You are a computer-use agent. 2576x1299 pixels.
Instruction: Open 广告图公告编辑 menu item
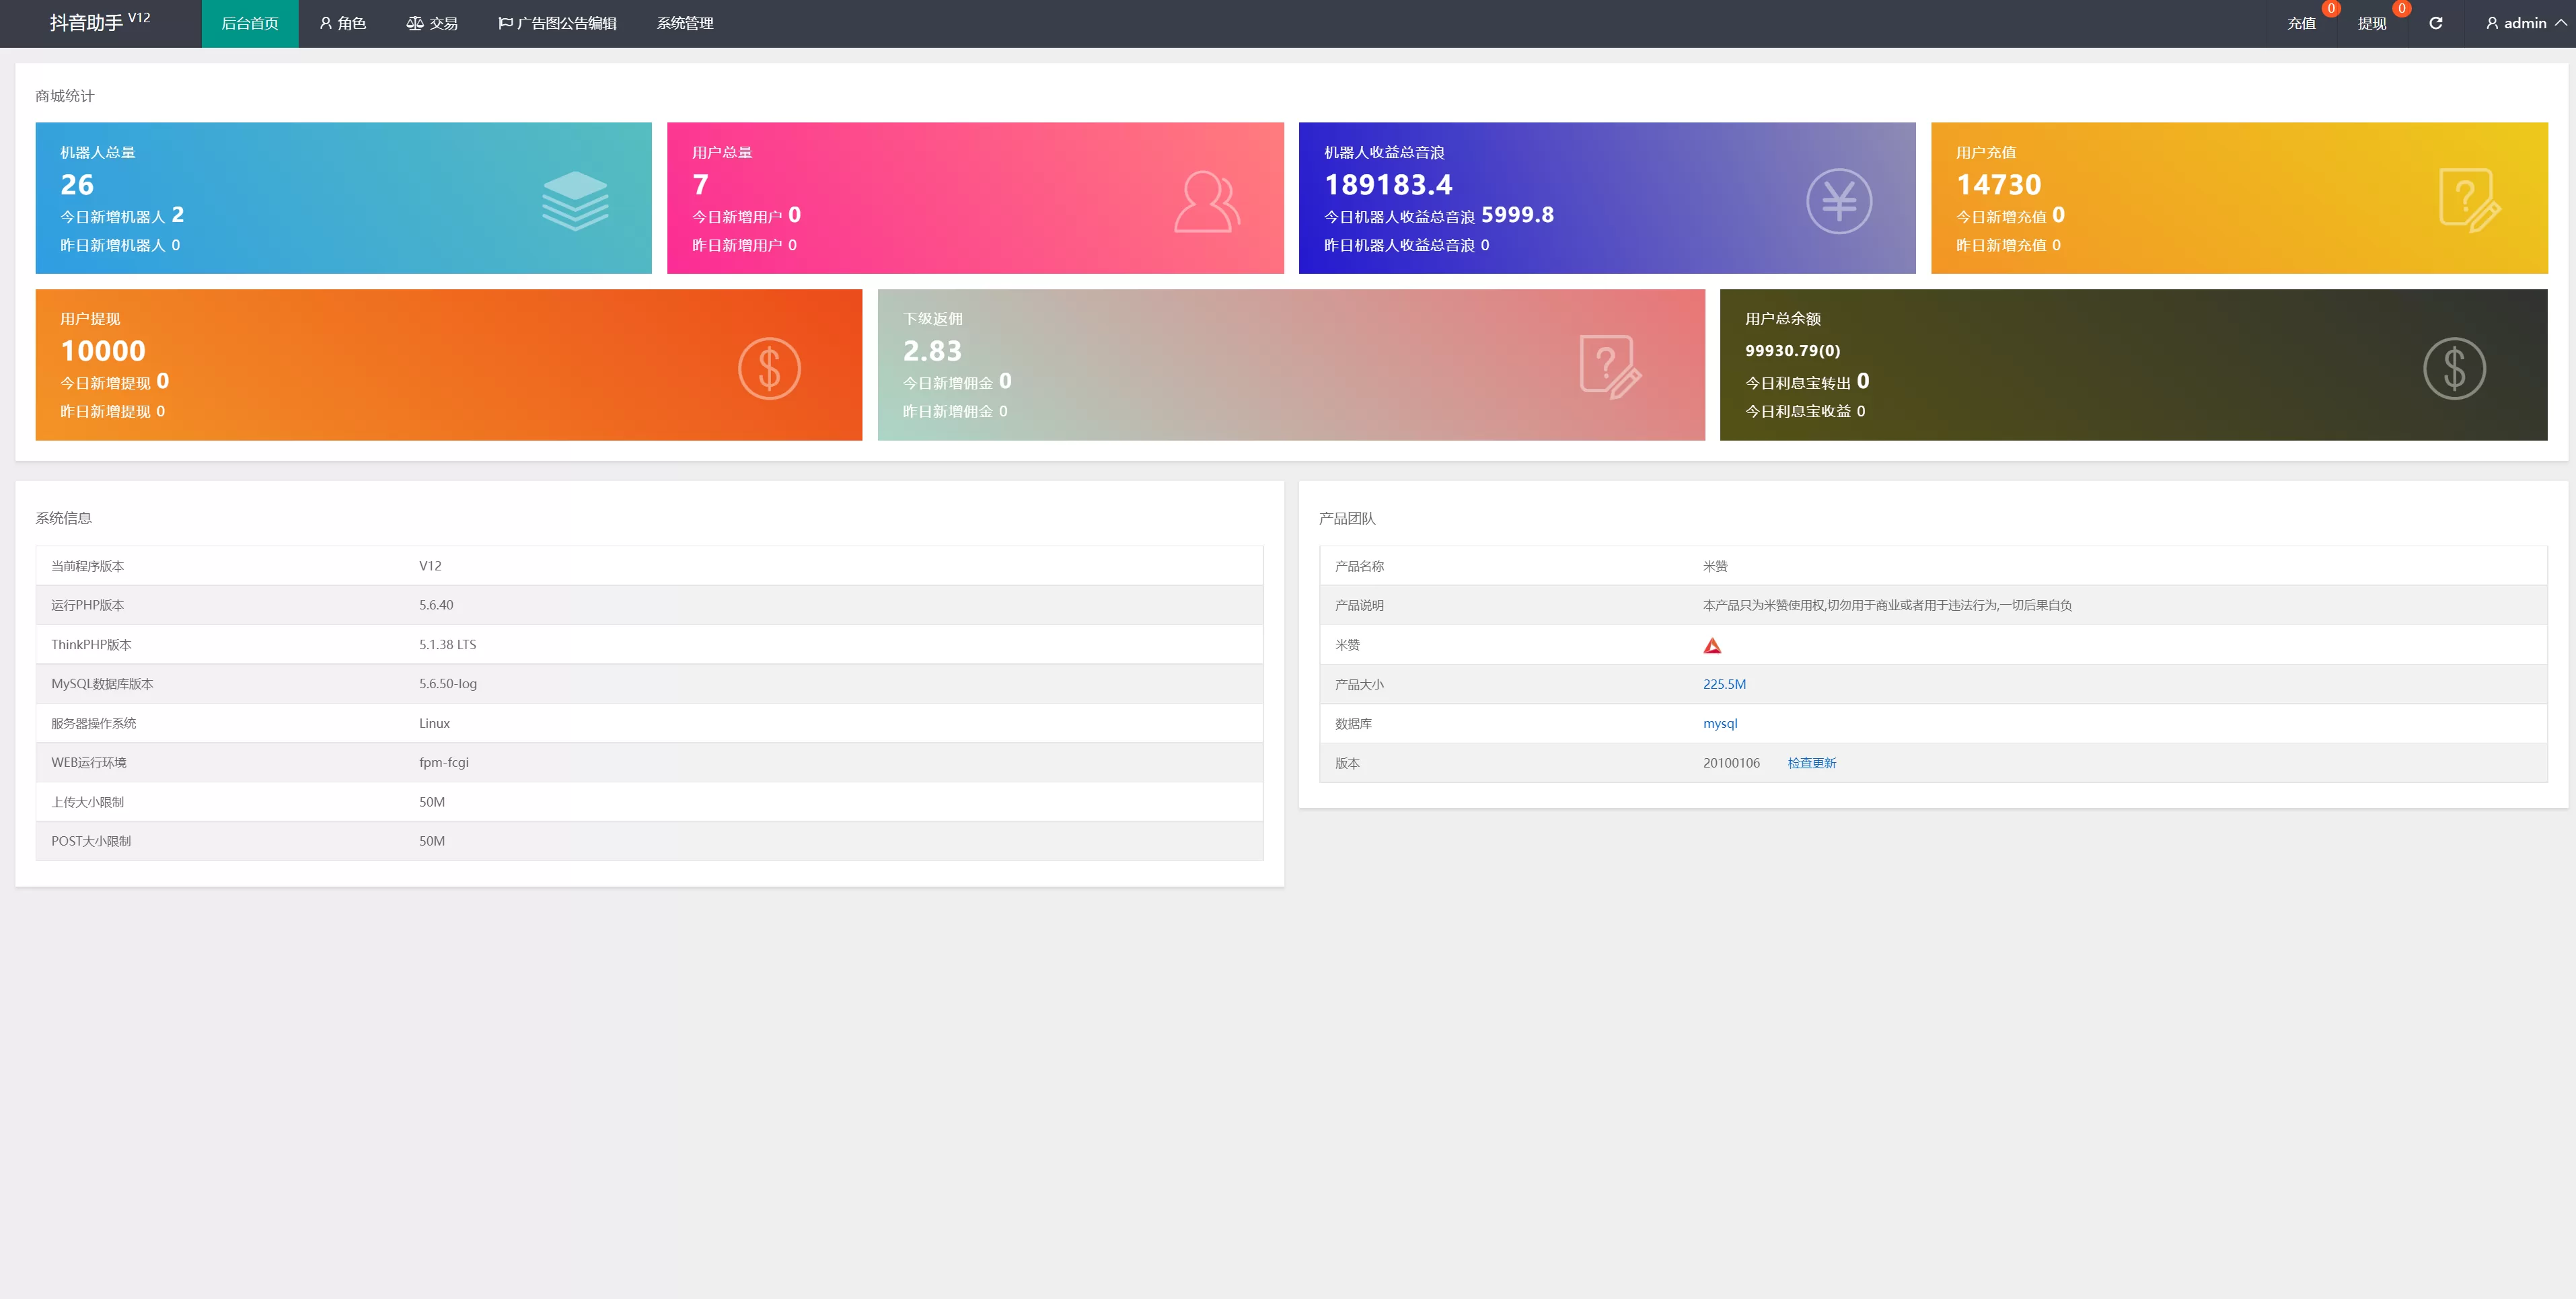557,23
